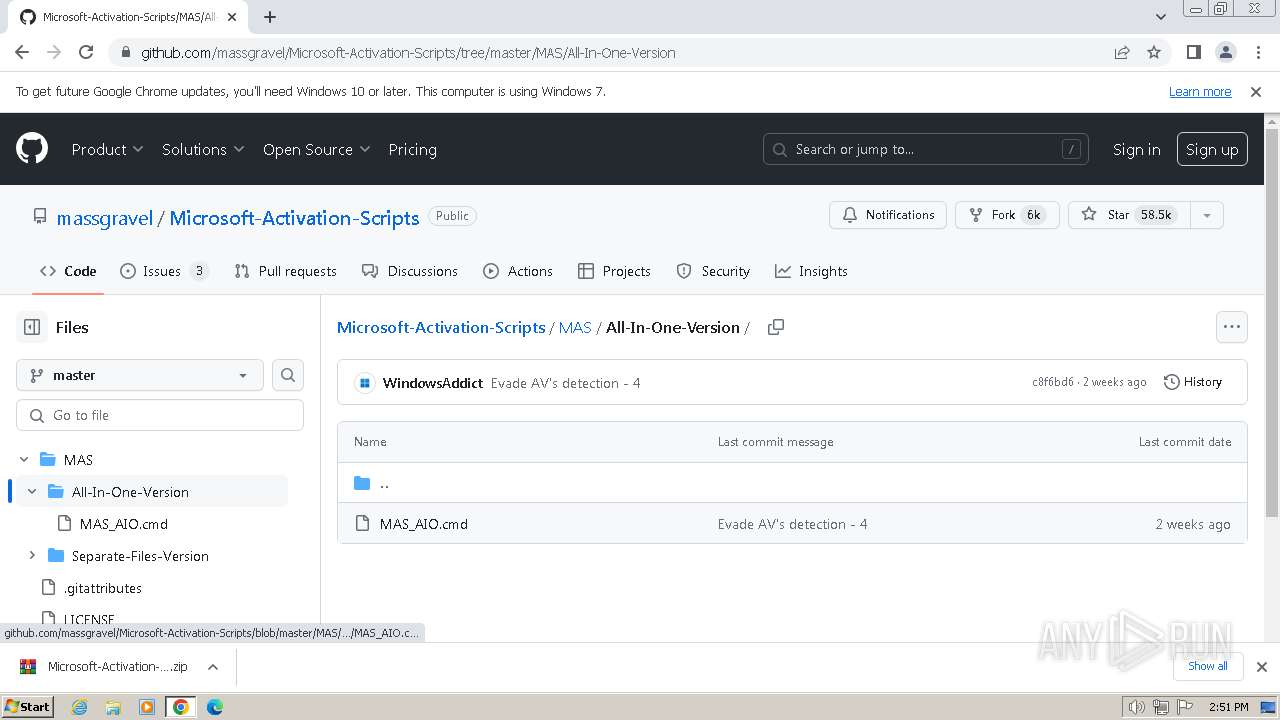The image size is (1280, 720).
Task: Open the media player taskbar icon
Action: pyautogui.click(x=147, y=707)
